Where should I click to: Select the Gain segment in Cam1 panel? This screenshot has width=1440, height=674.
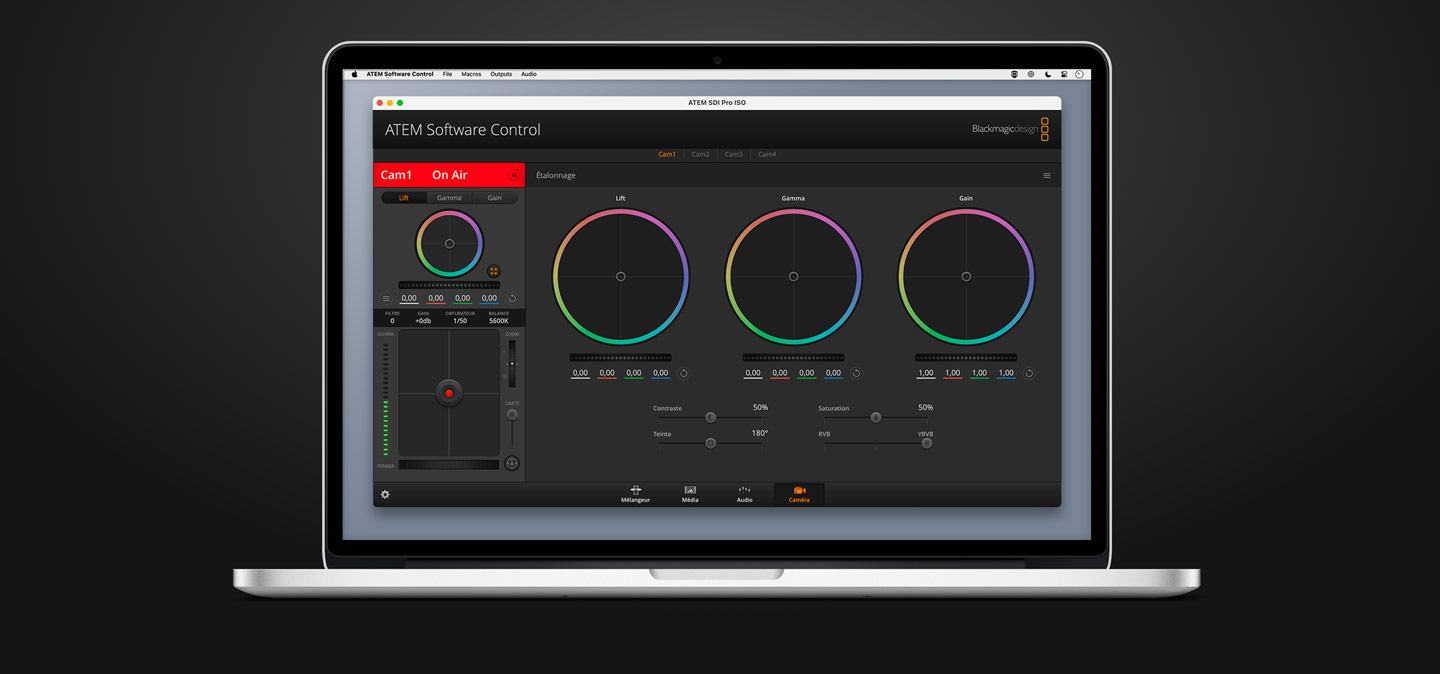[x=495, y=198]
